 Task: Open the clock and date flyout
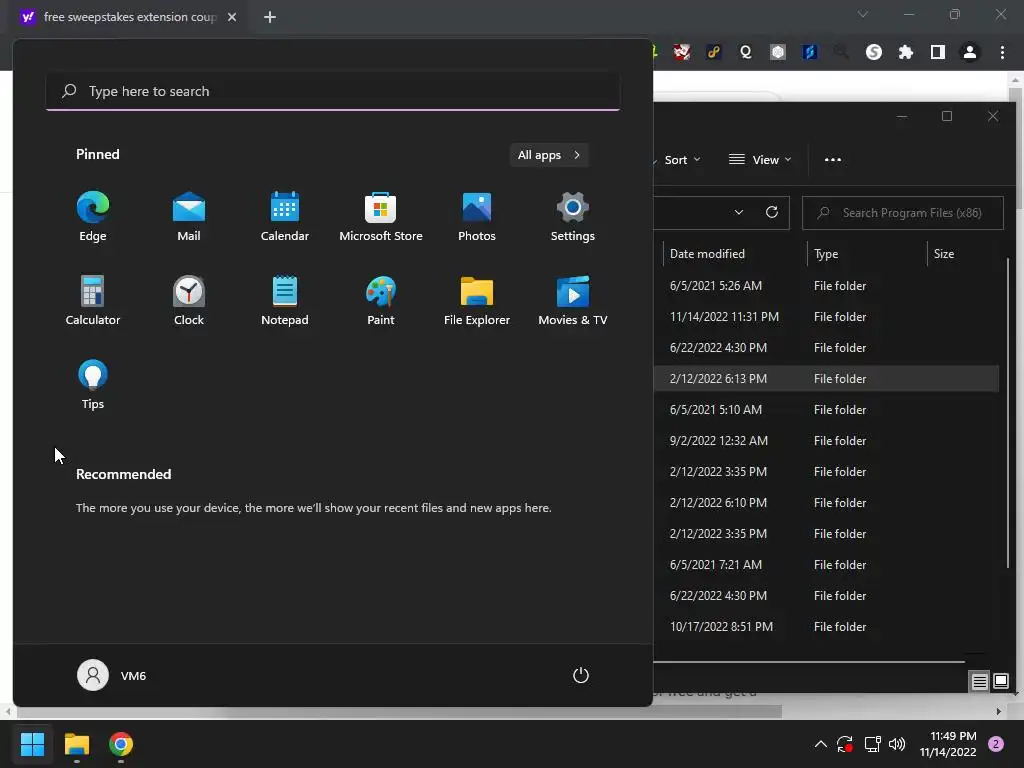click(x=948, y=744)
